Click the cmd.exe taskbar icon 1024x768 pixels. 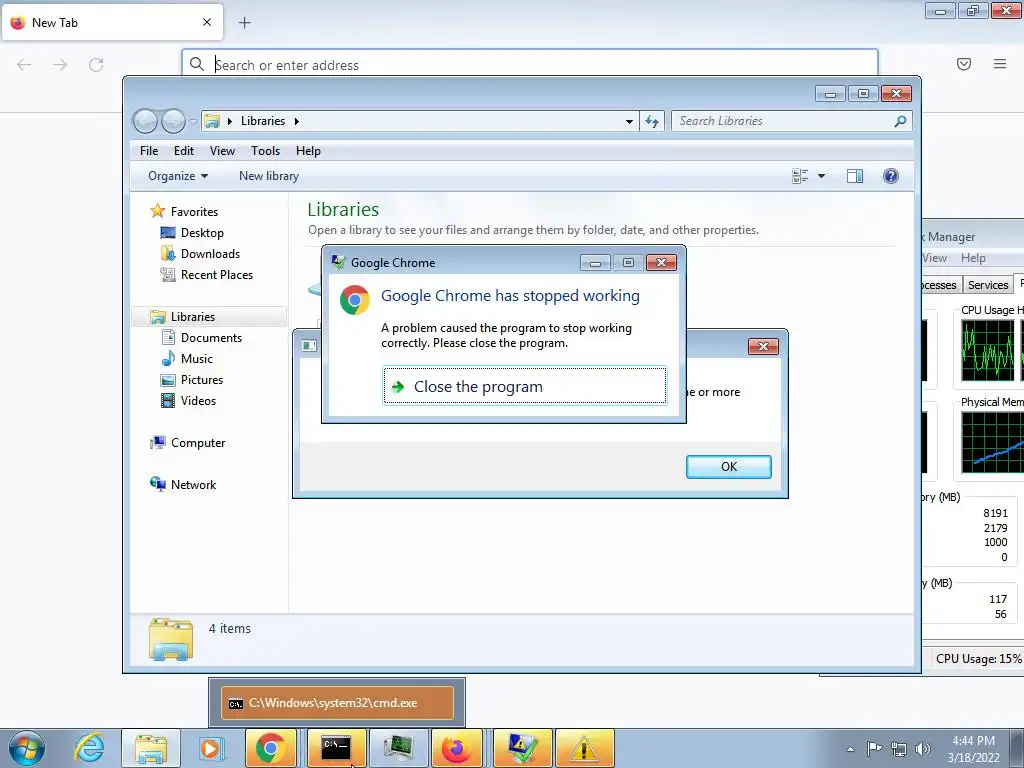336,748
